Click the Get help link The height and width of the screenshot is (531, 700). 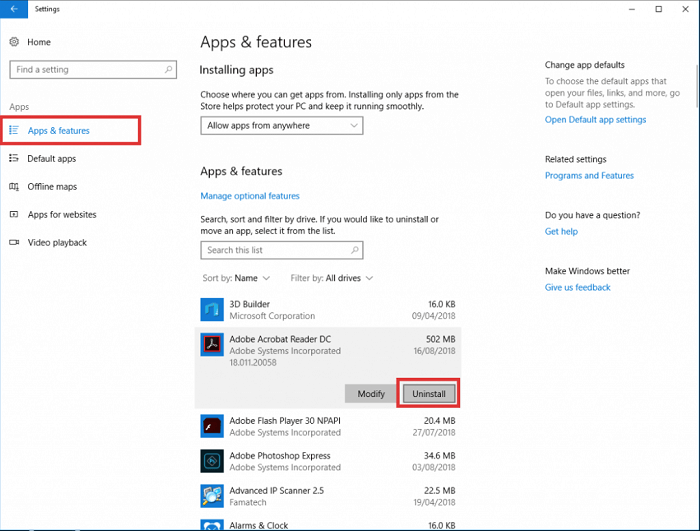561,231
